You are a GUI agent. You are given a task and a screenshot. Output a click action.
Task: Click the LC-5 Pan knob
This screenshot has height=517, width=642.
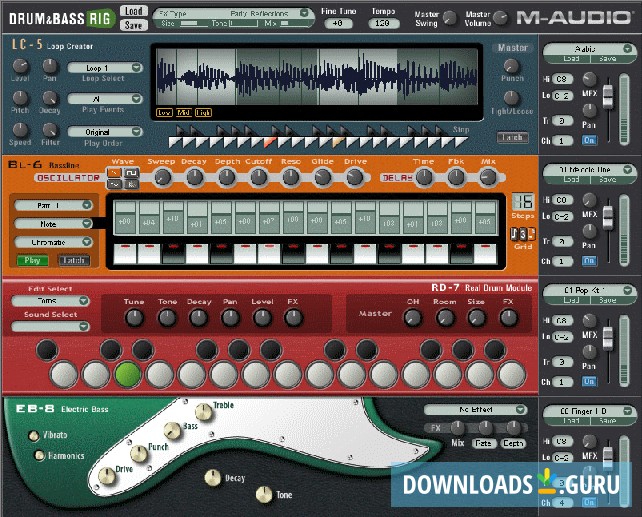pyautogui.click(x=50, y=66)
